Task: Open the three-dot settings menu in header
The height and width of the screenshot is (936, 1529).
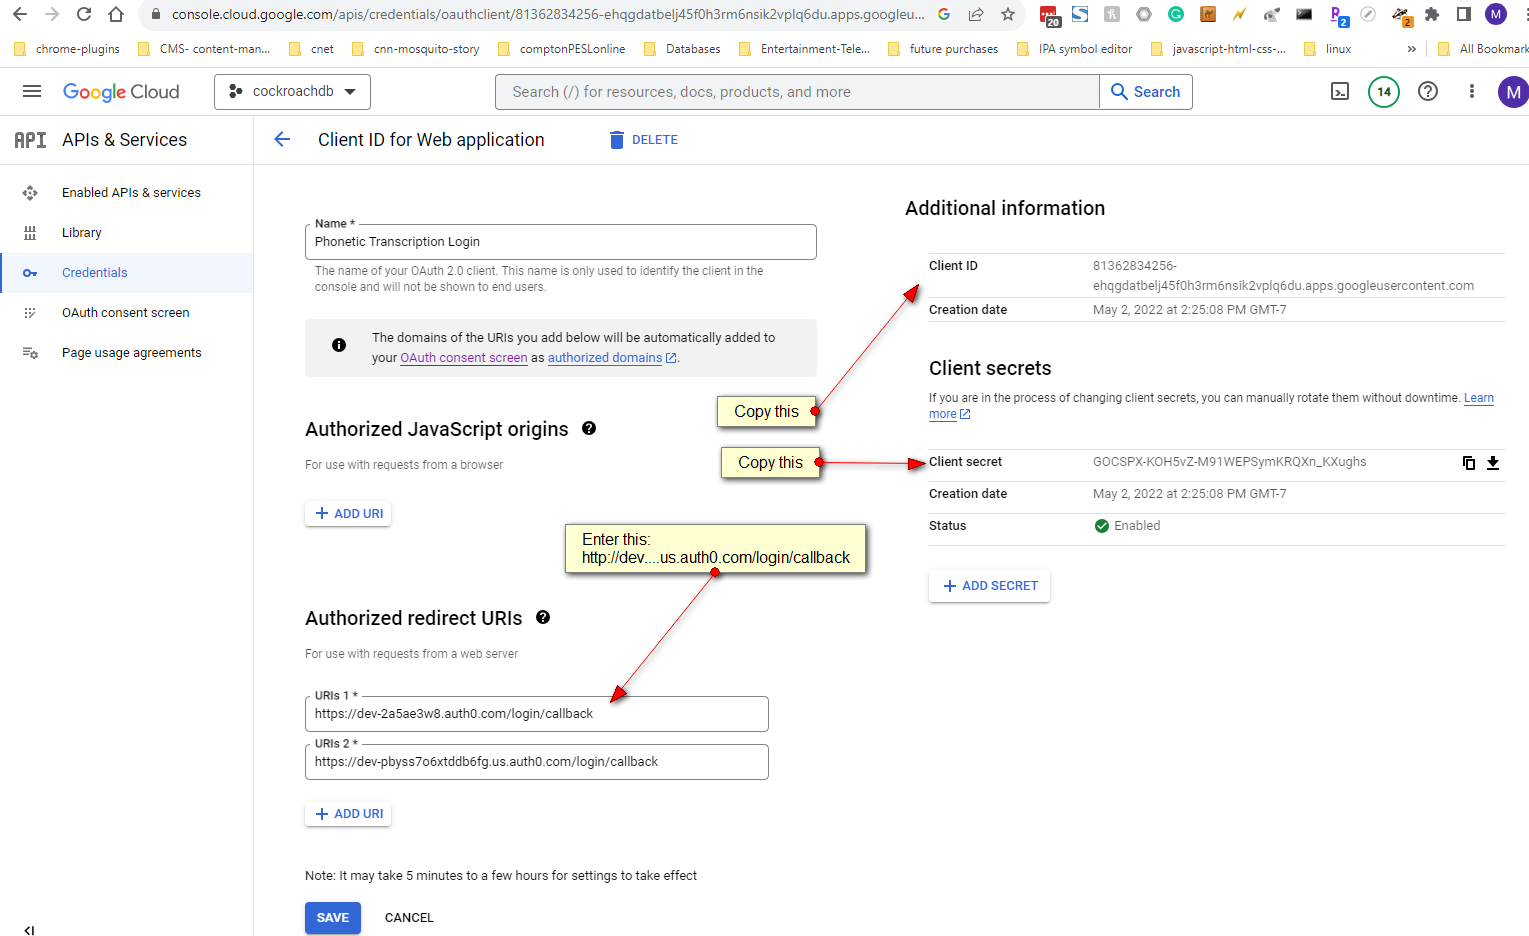Action: point(1472,92)
